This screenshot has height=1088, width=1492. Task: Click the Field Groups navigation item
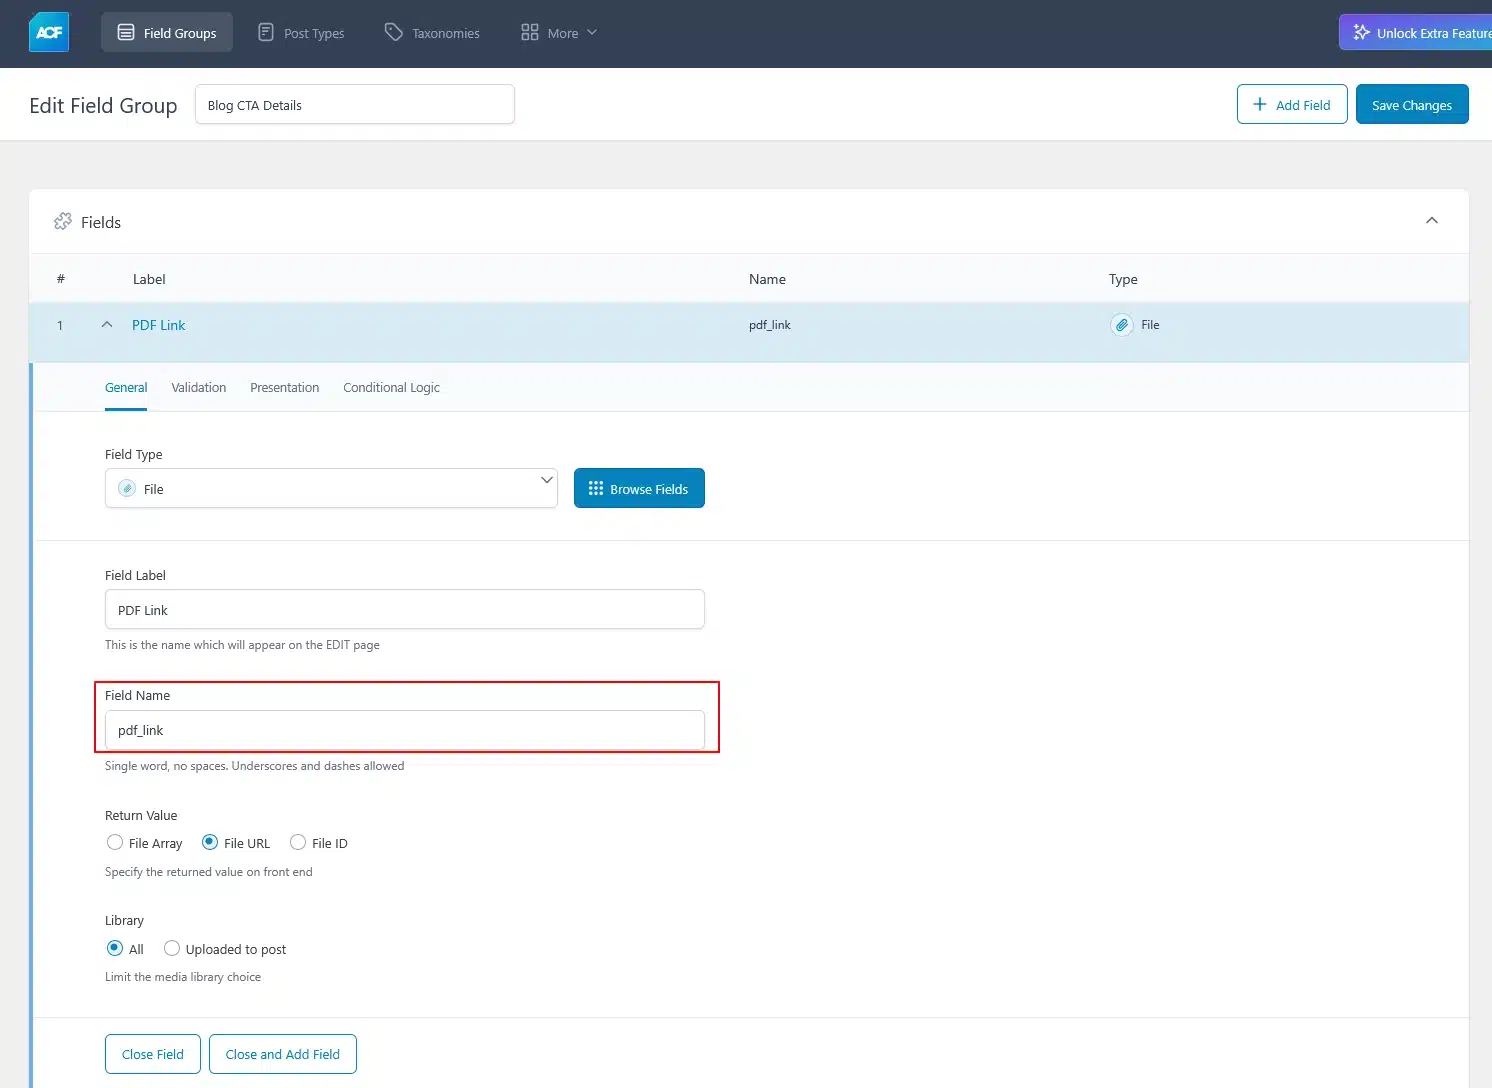pos(167,33)
